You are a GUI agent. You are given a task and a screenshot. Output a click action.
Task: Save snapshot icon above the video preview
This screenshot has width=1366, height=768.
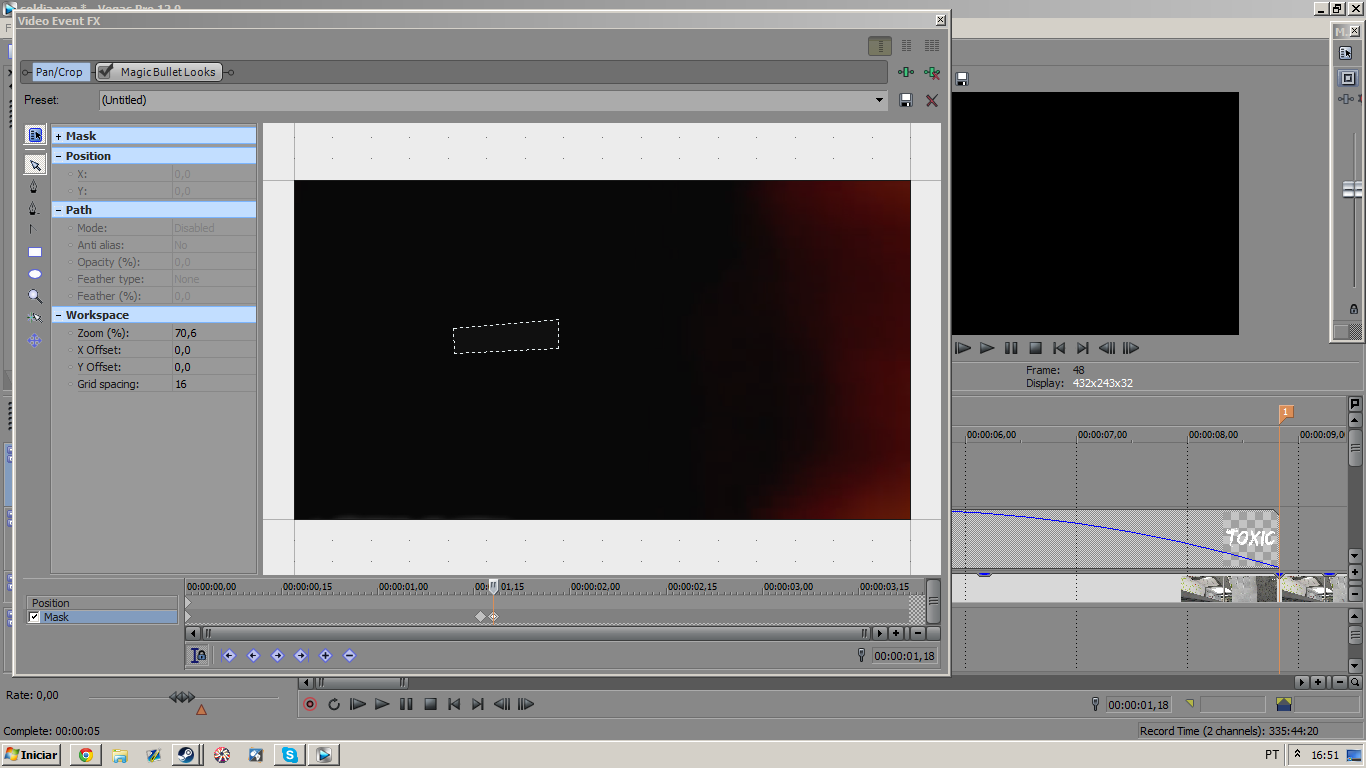962,79
